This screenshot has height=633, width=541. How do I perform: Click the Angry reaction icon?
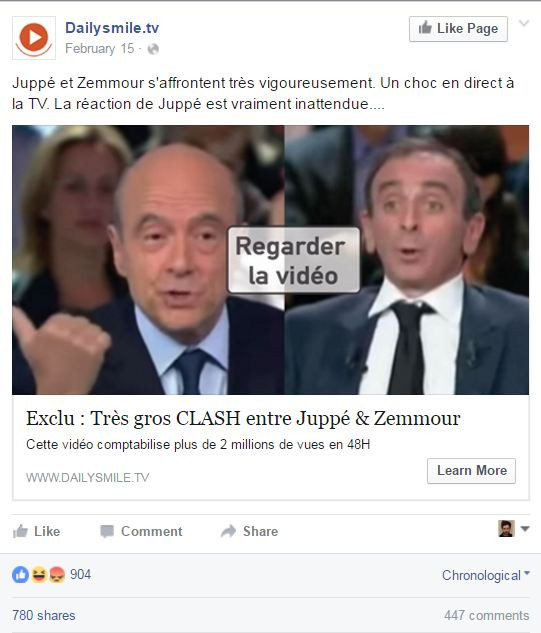point(57,574)
